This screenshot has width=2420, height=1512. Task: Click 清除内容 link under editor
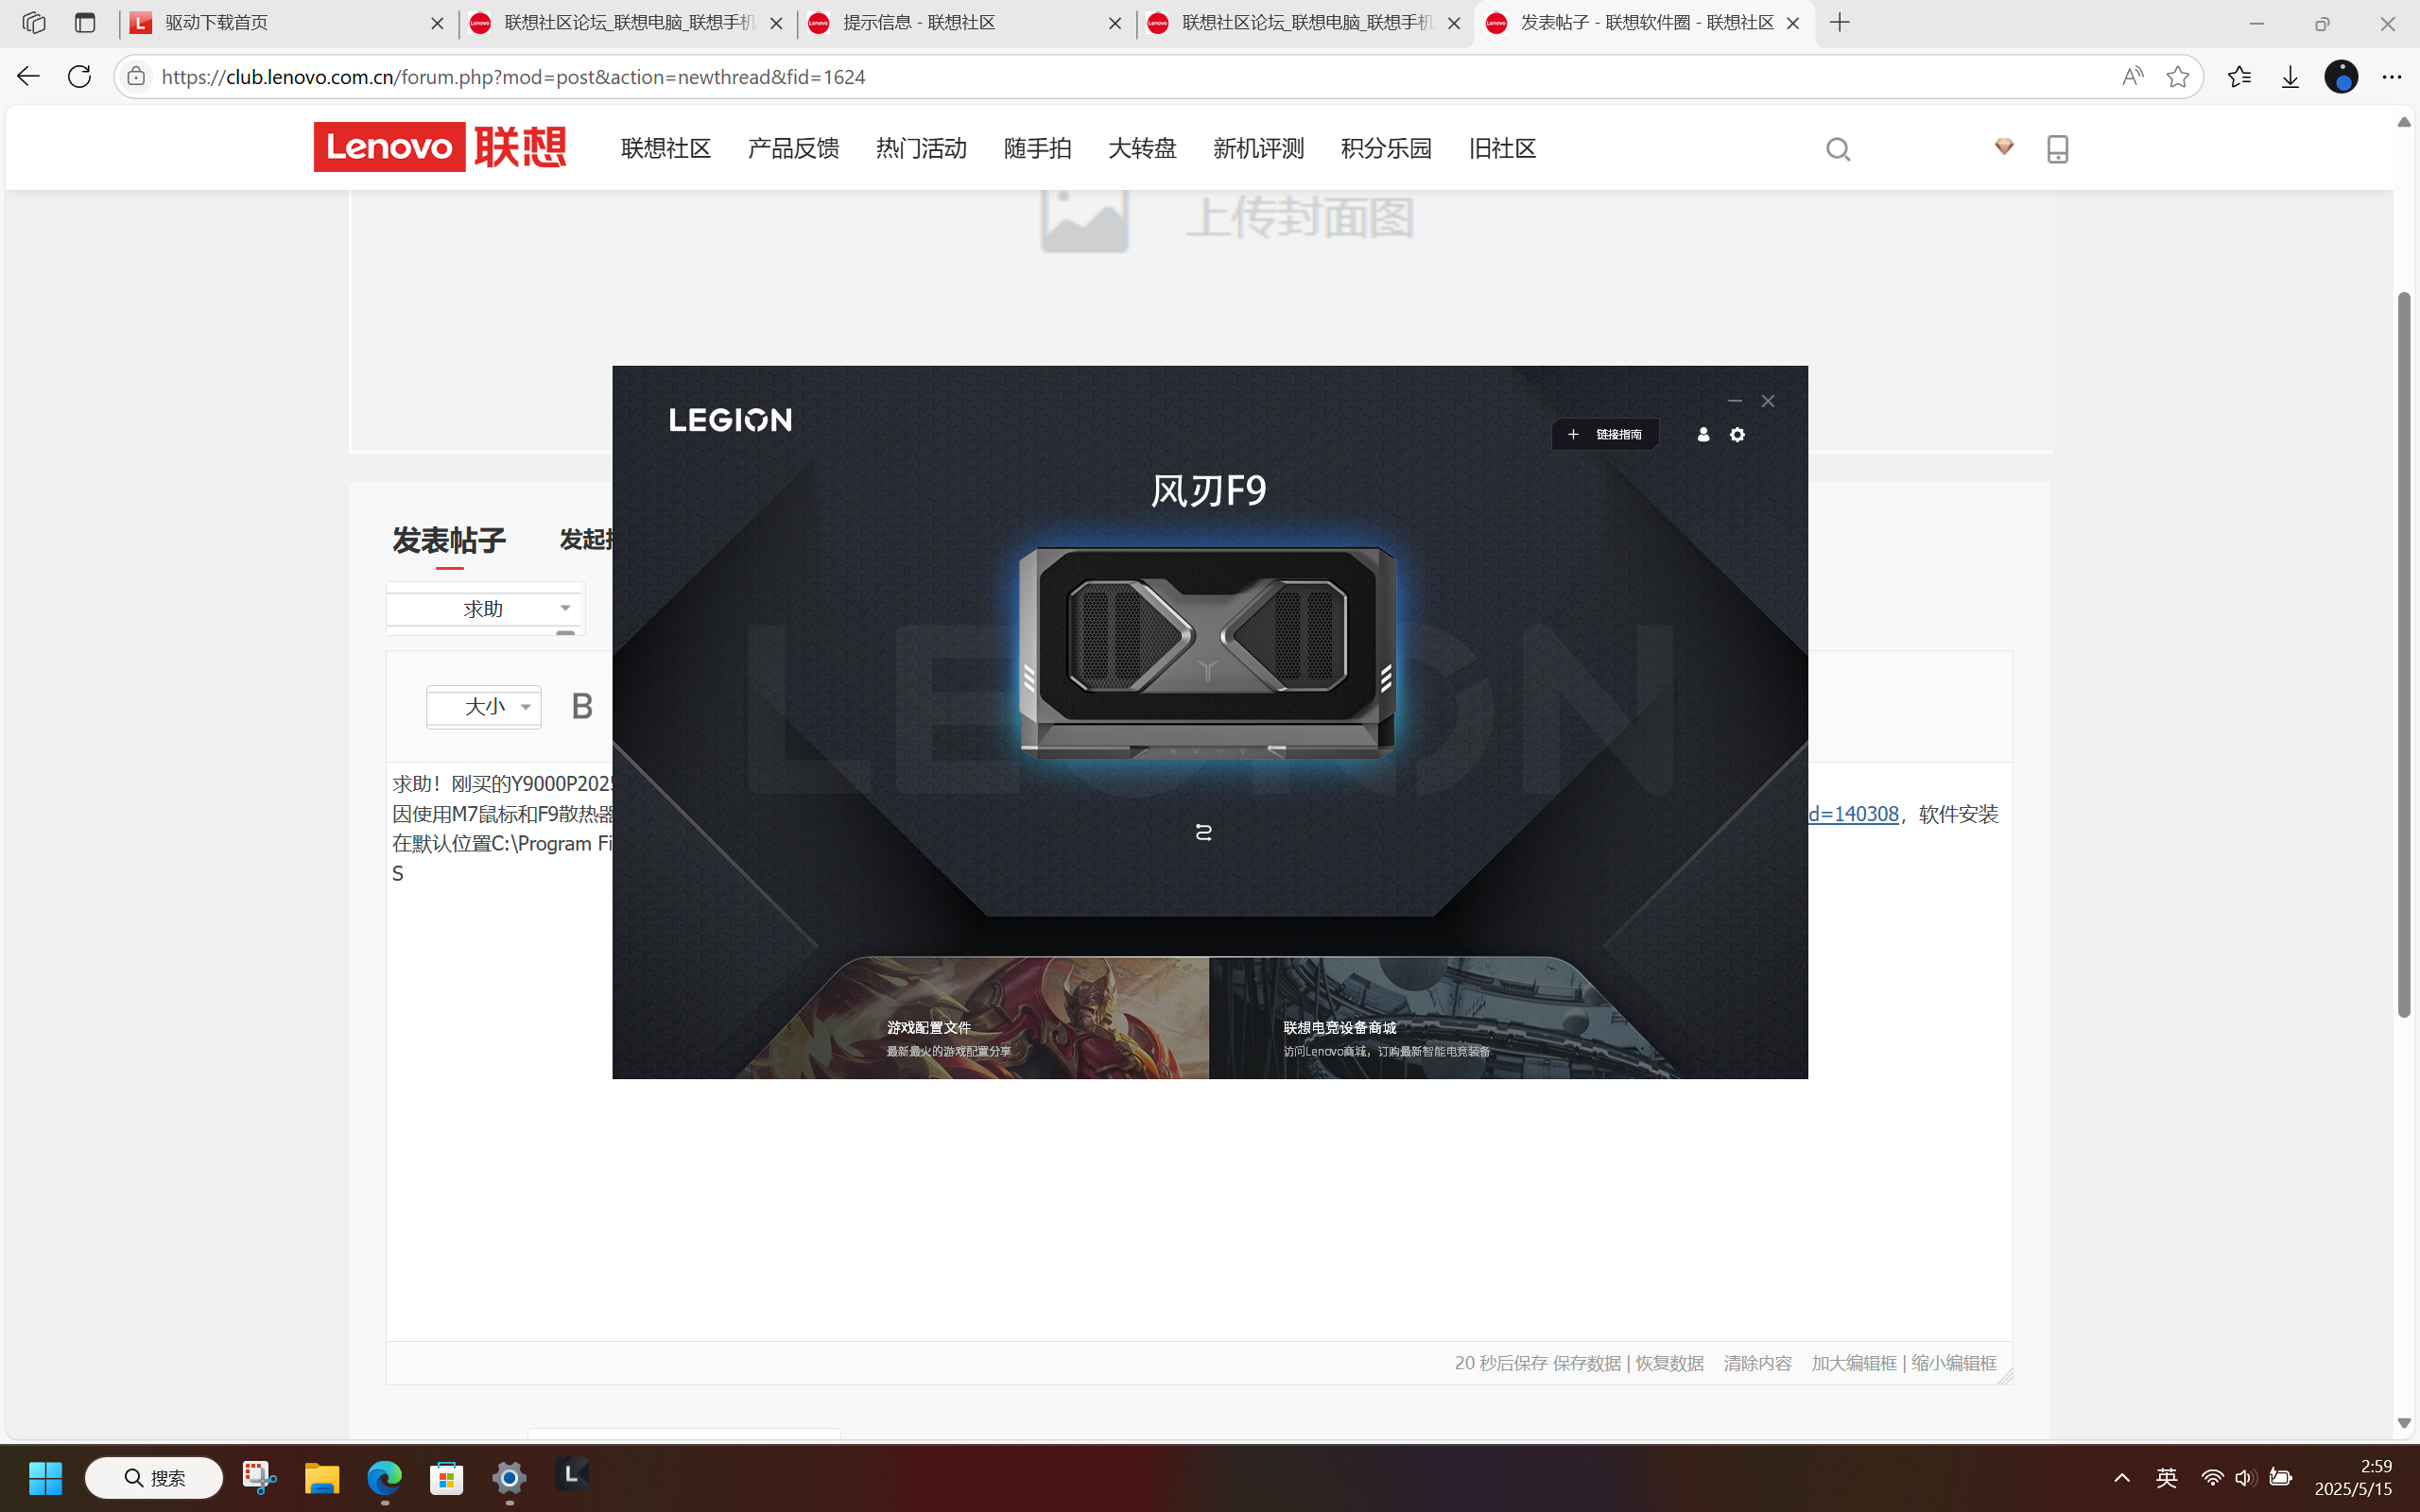tap(1758, 1363)
